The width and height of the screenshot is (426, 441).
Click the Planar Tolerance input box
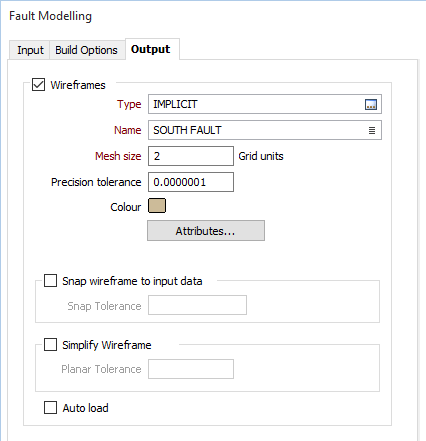191,369
